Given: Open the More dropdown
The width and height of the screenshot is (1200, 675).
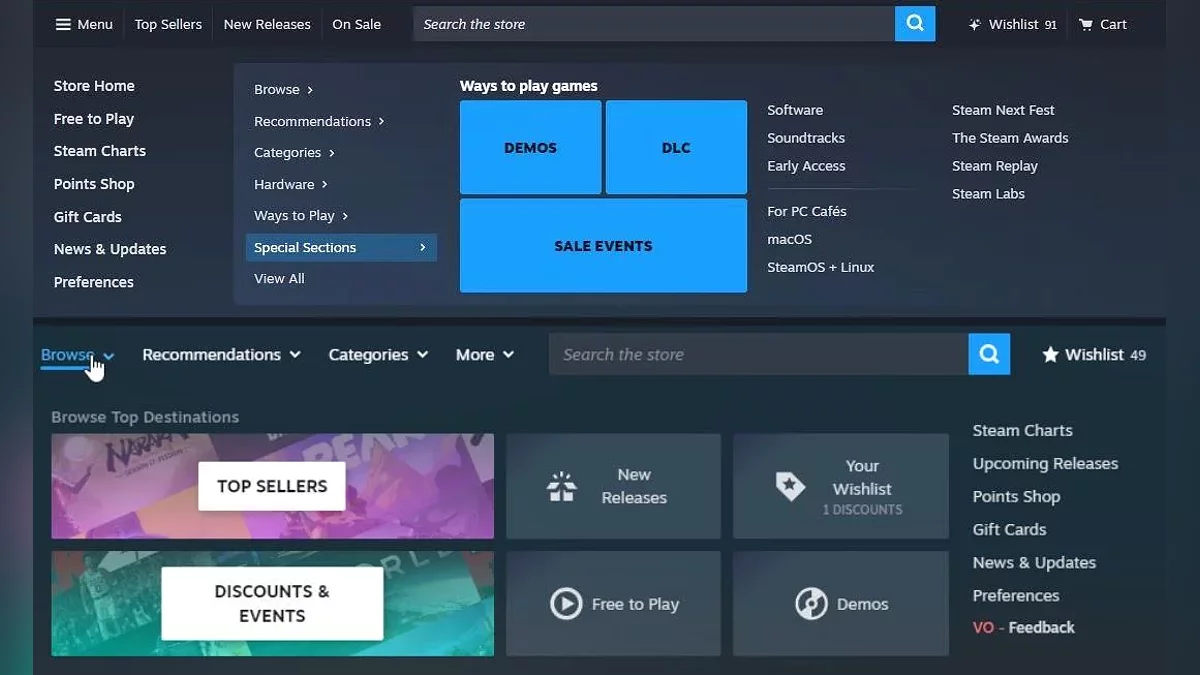Looking at the screenshot, I should click(x=485, y=355).
